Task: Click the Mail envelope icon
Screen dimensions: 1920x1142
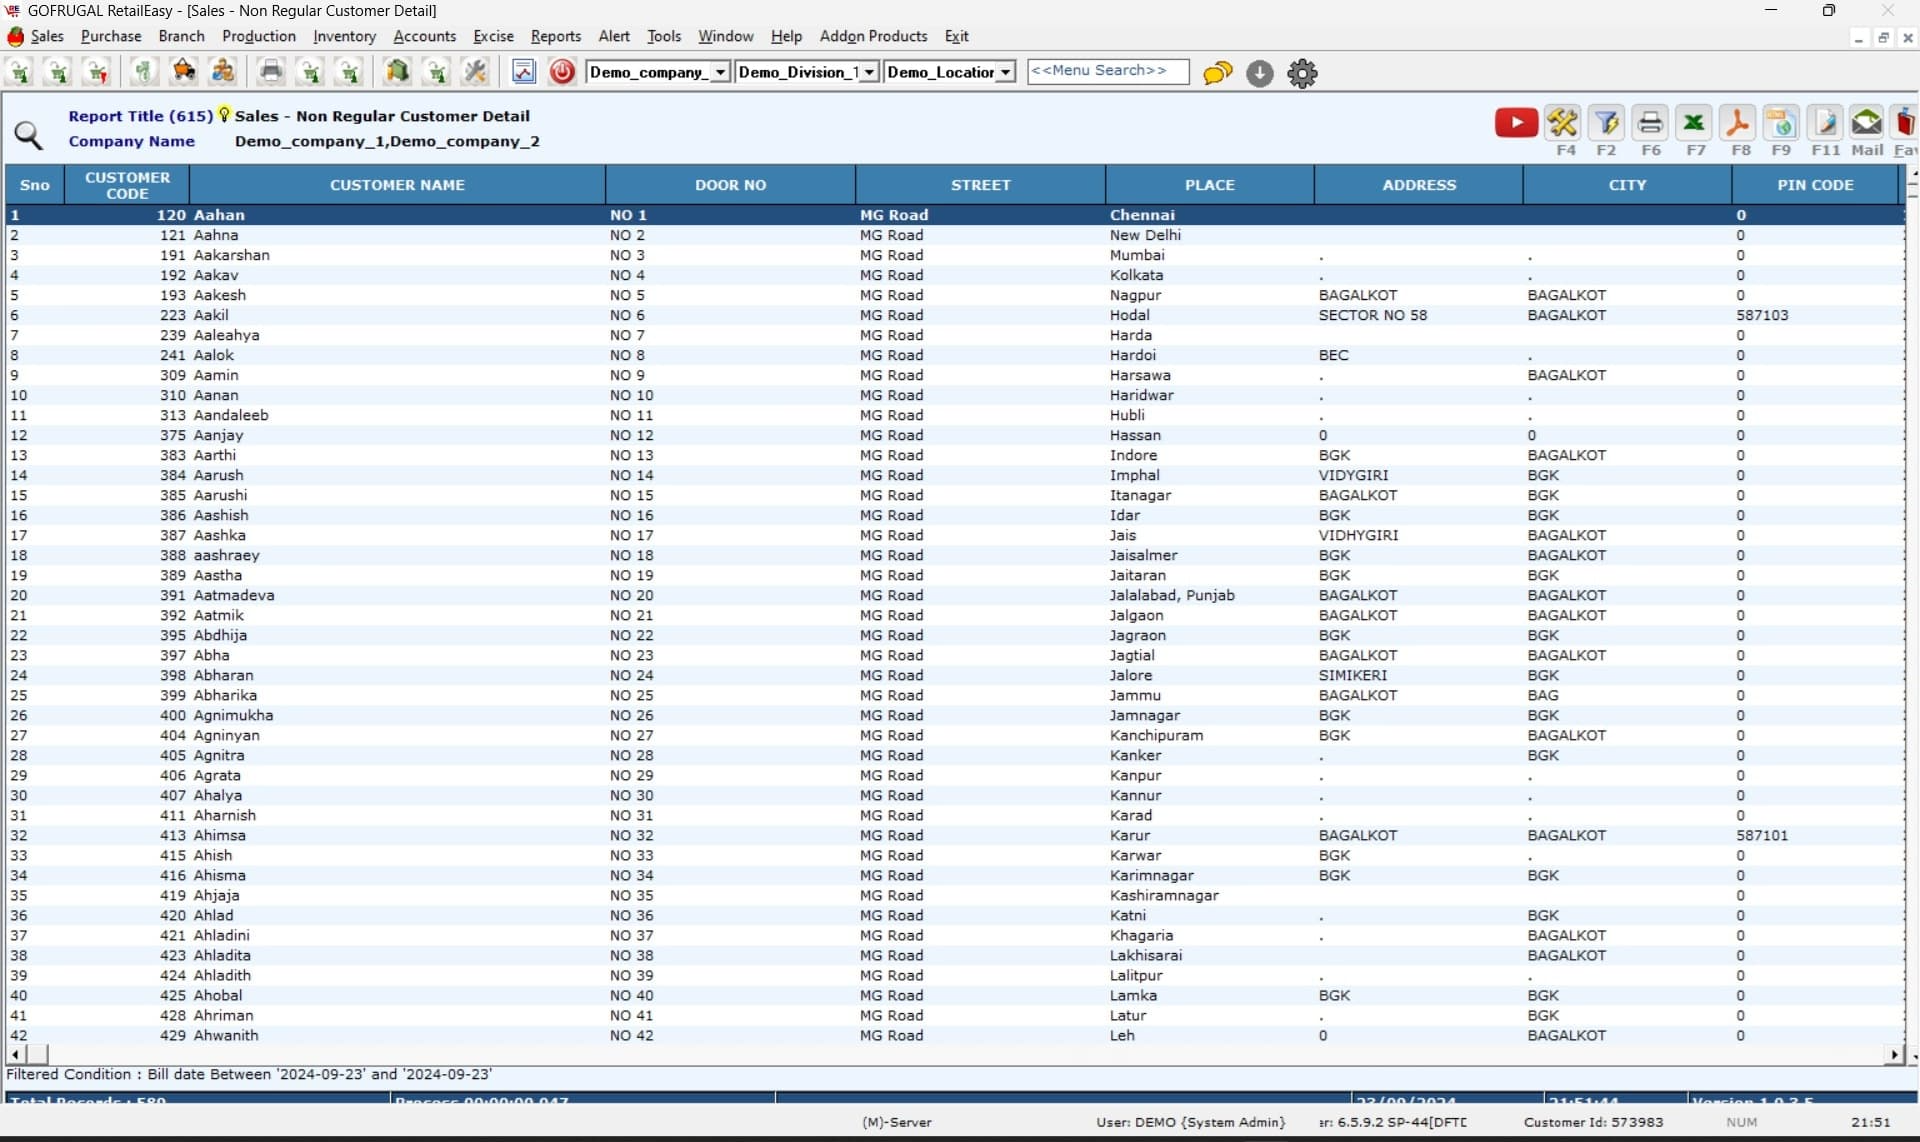Action: coord(1866,123)
